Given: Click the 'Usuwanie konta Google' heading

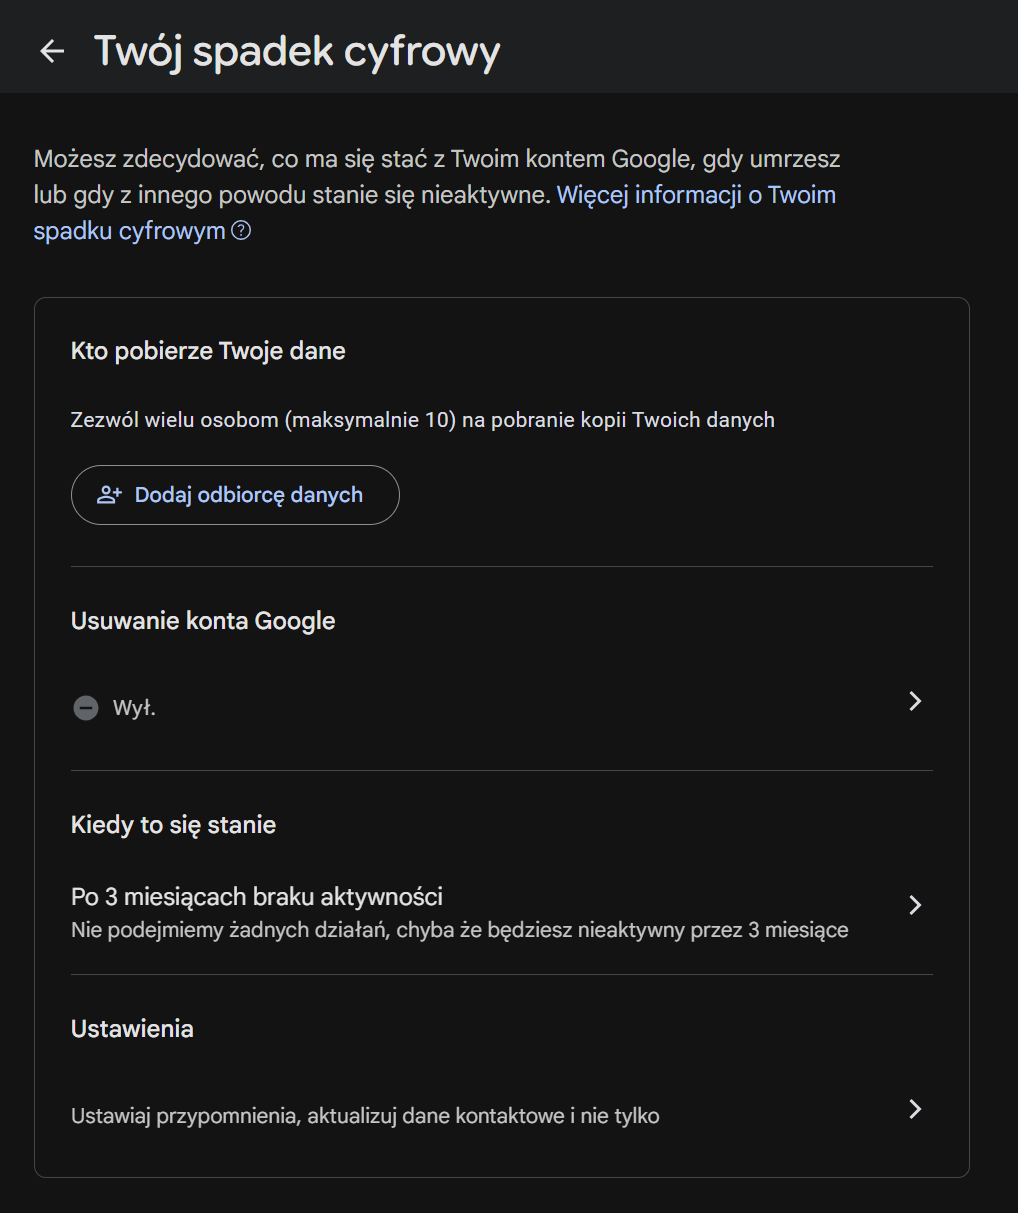Looking at the screenshot, I should pyautogui.click(x=203, y=621).
